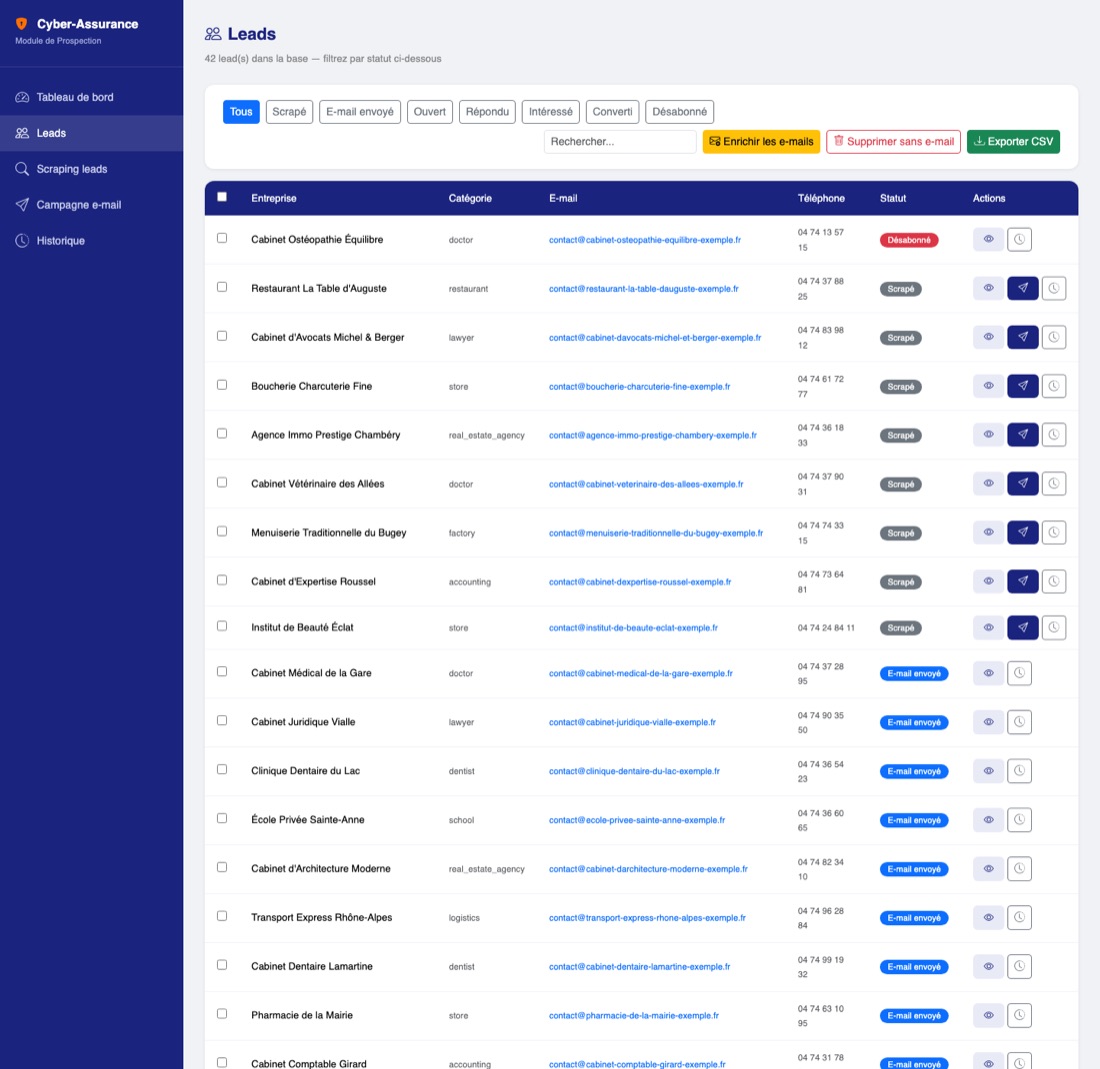
Task: View details of Cabinet Dentaire Lamartine
Action: point(988,967)
